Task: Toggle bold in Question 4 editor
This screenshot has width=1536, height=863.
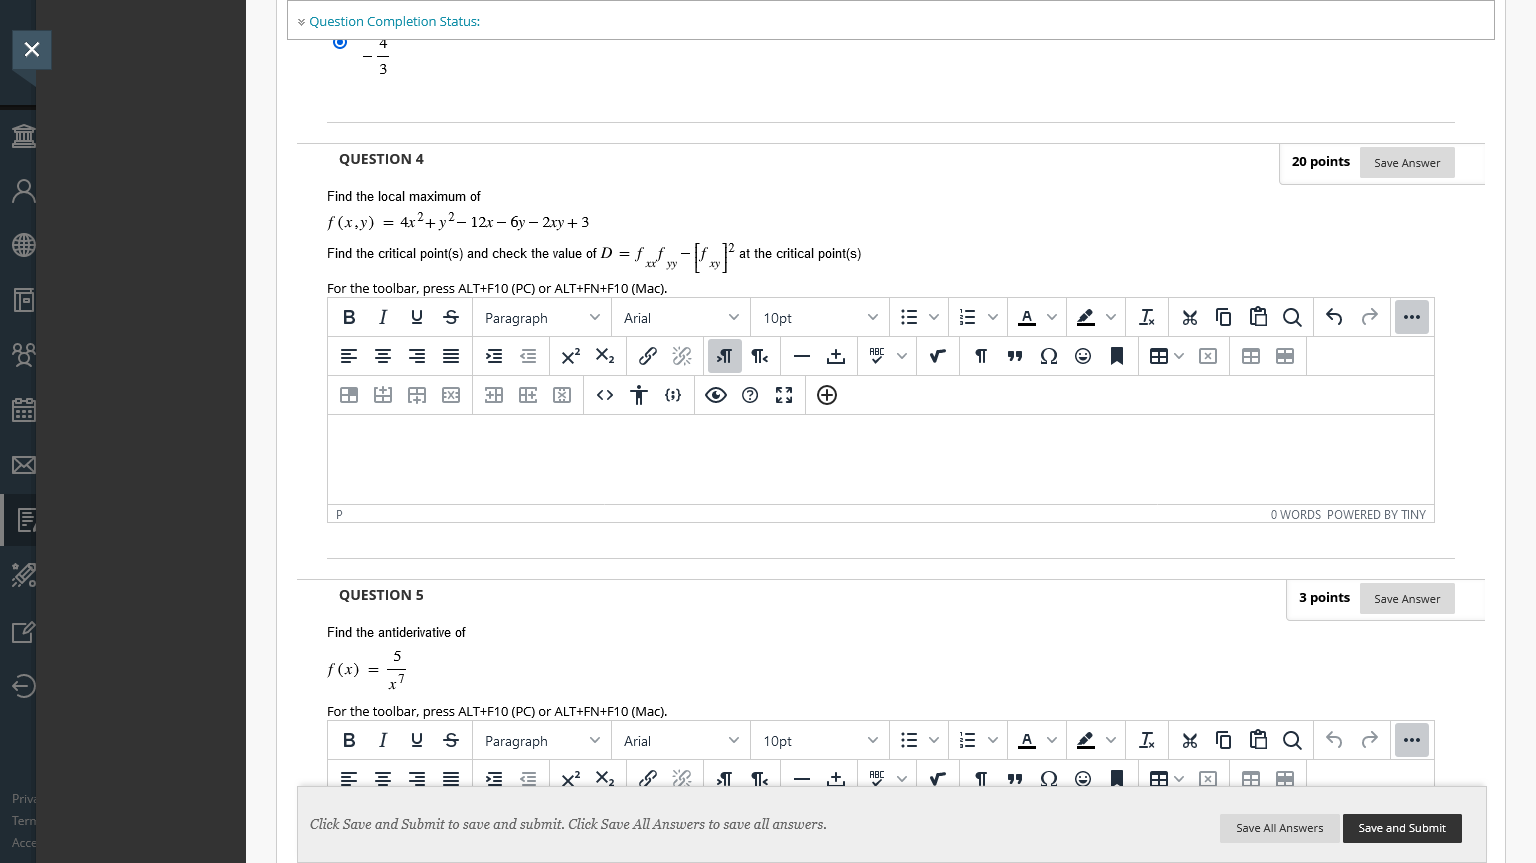Action: [349, 317]
